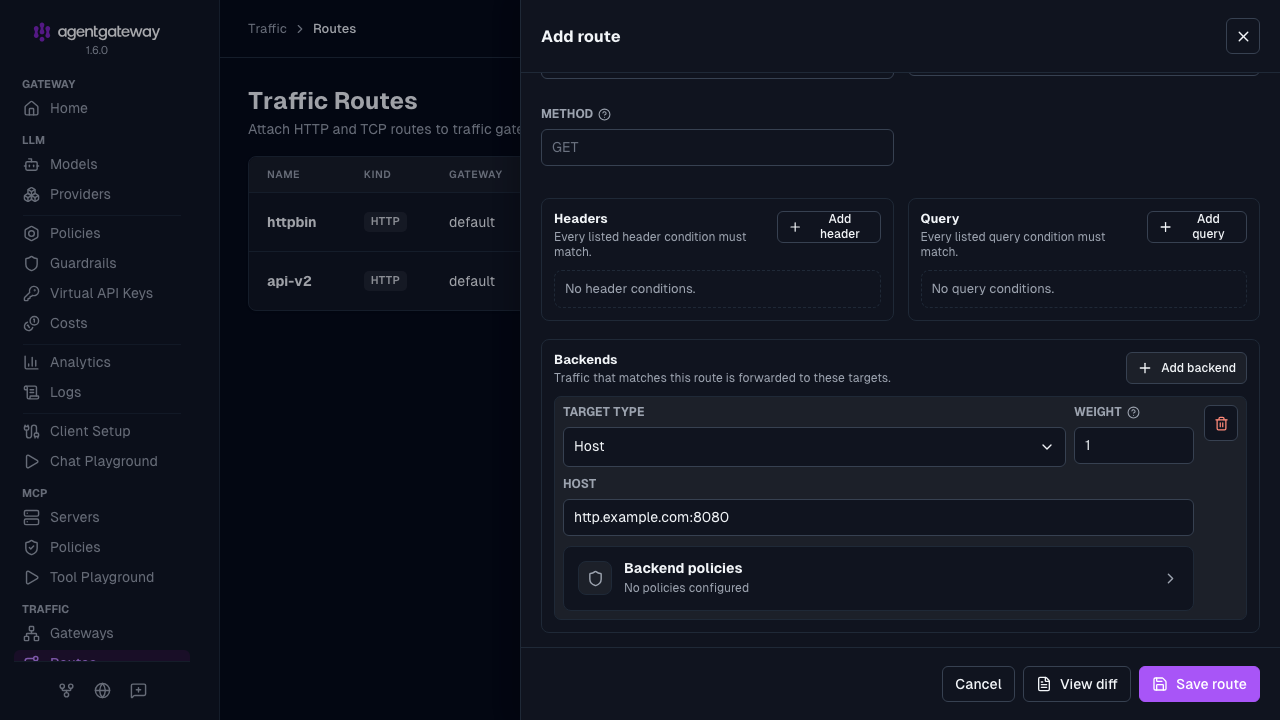Image resolution: width=1280 pixels, height=720 pixels.
Task: Click the globe icon at sidebar bottom
Action: 102,690
